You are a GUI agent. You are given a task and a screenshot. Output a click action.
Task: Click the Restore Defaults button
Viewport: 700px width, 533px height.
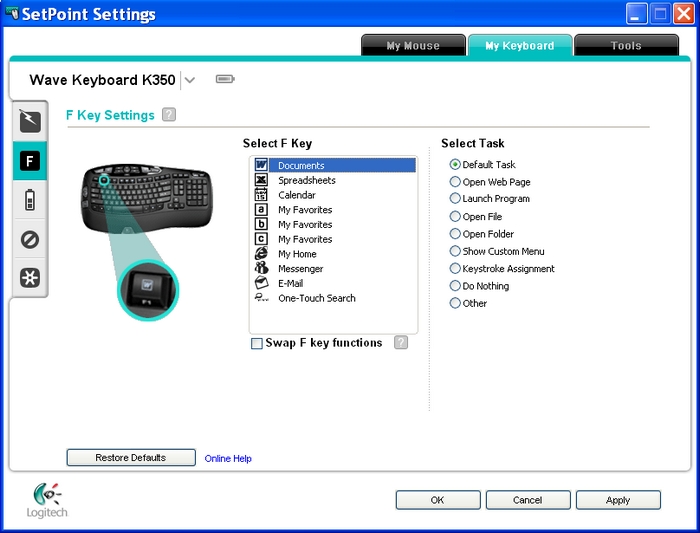[x=131, y=458]
